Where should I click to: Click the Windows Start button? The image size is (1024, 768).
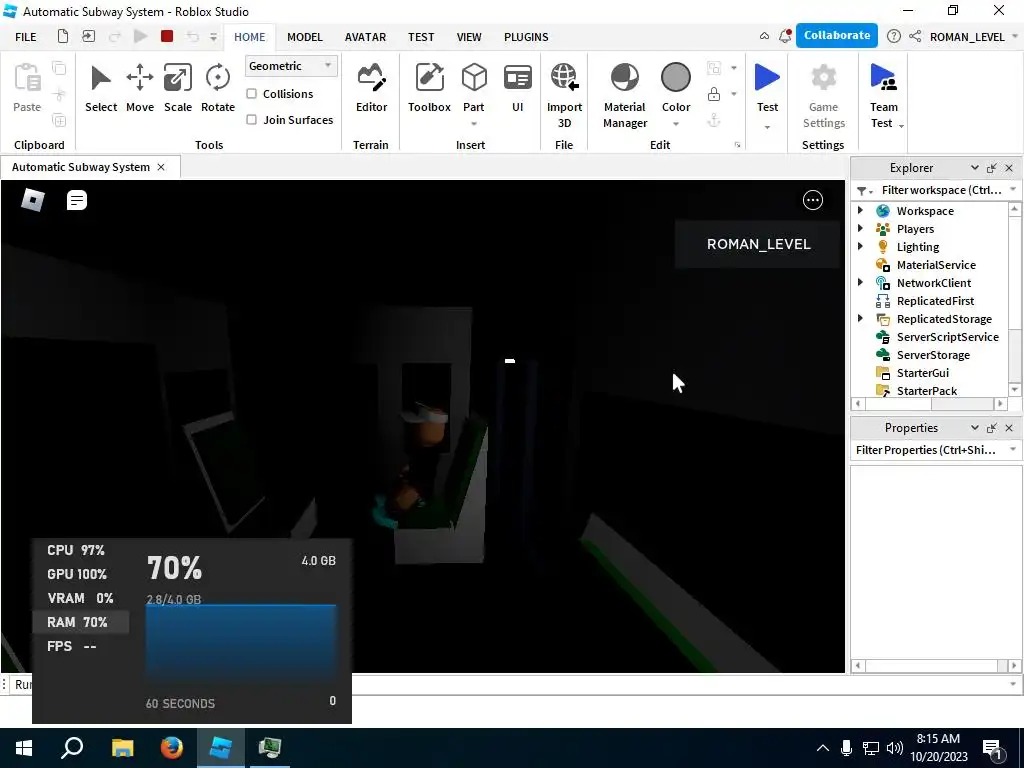24,747
